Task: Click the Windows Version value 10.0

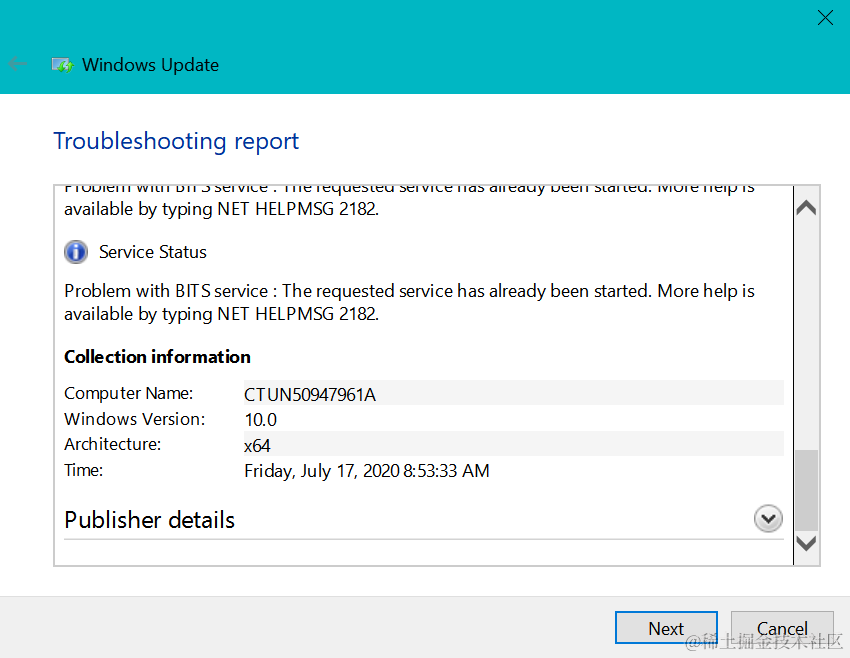Action: pos(260,420)
